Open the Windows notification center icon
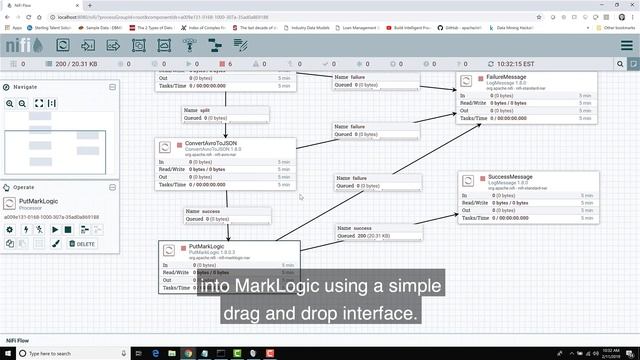This screenshot has height=360, width=640. pyautogui.click(x=631, y=353)
